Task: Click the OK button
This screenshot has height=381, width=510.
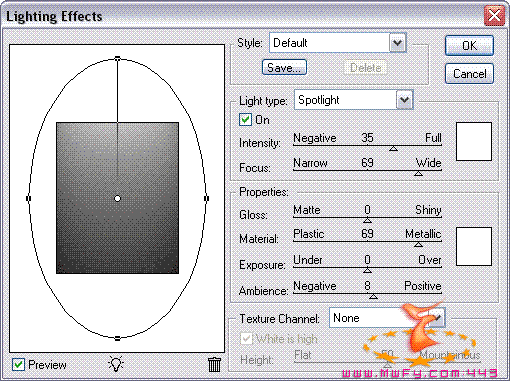Action: pos(469,45)
